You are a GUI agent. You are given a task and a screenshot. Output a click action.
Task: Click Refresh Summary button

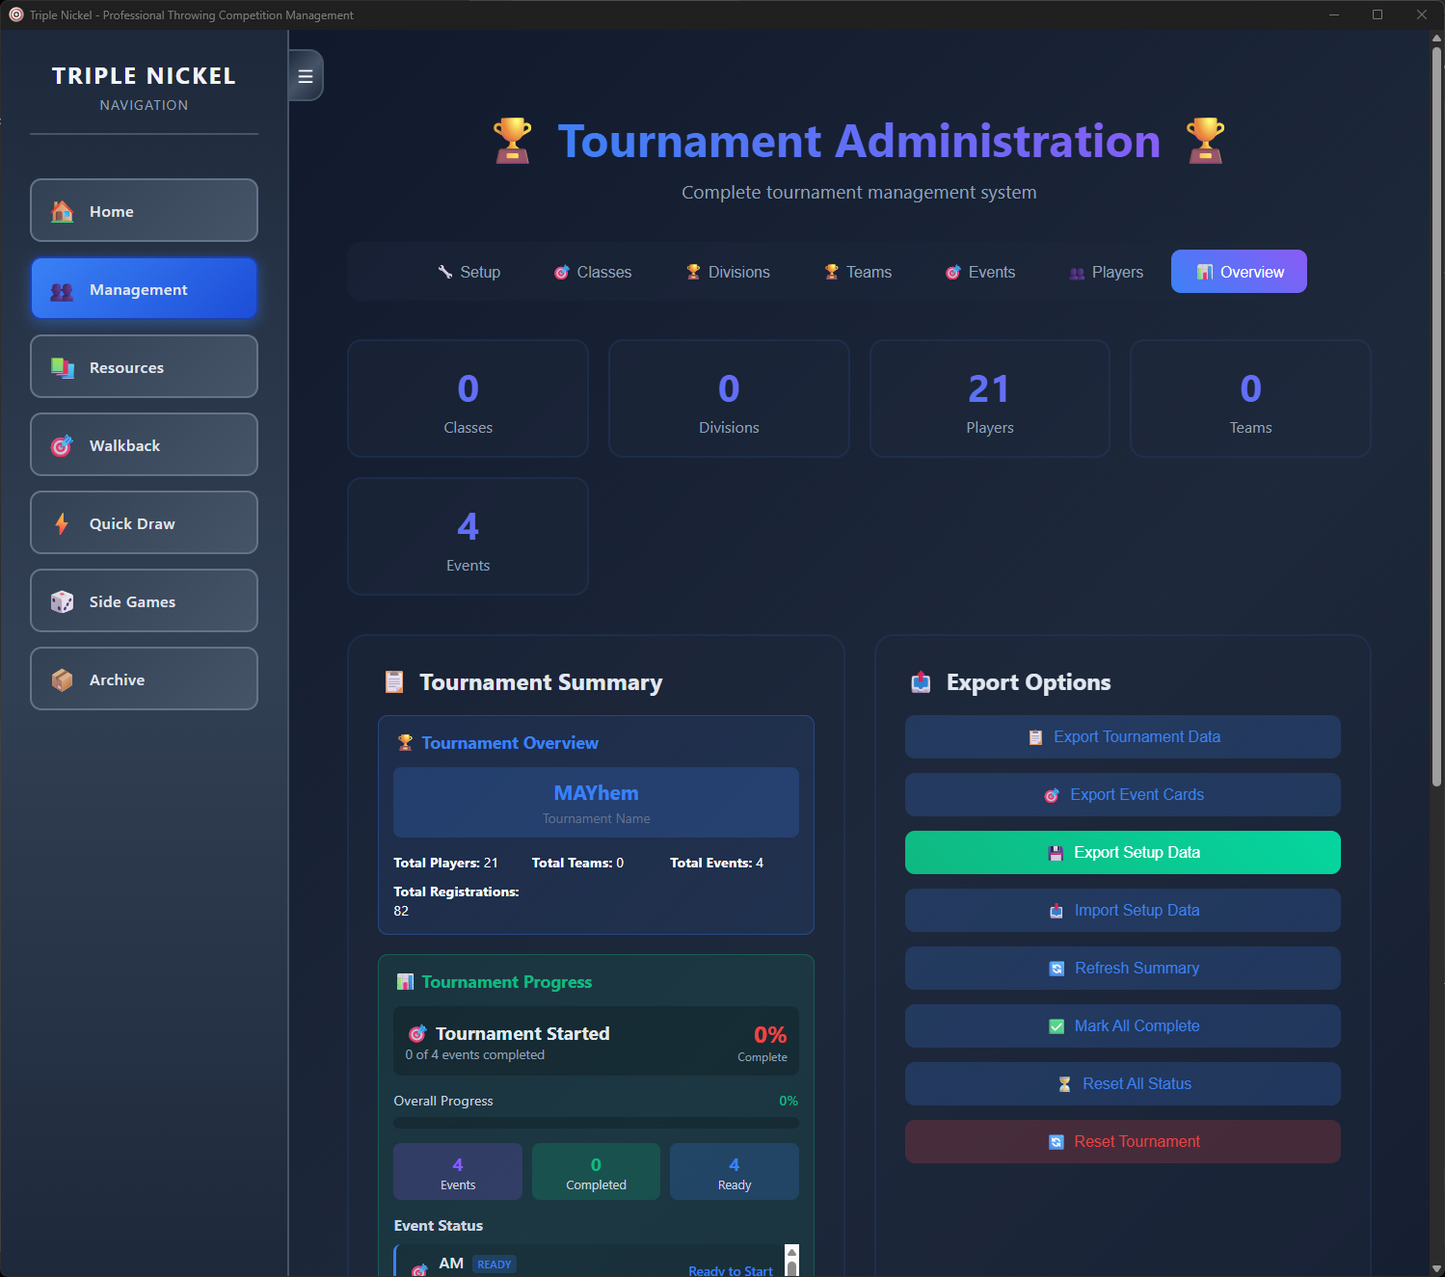click(x=1122, y=968)
